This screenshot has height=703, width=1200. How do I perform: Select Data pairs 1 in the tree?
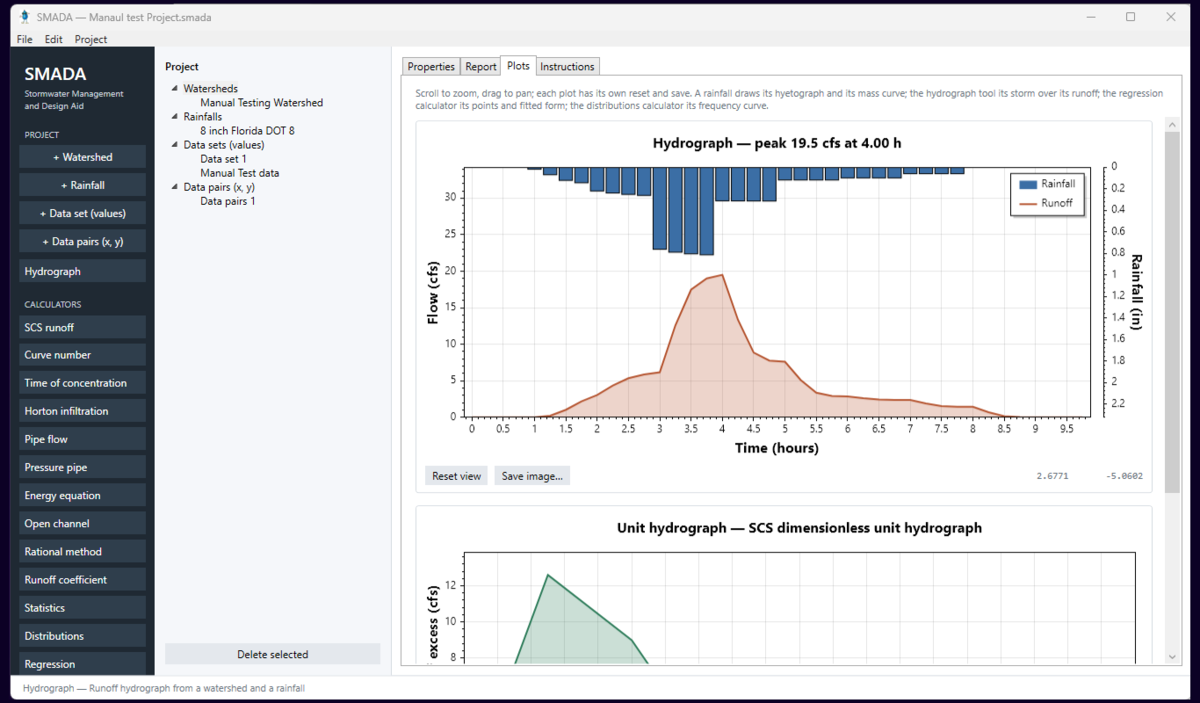(228, 201)
